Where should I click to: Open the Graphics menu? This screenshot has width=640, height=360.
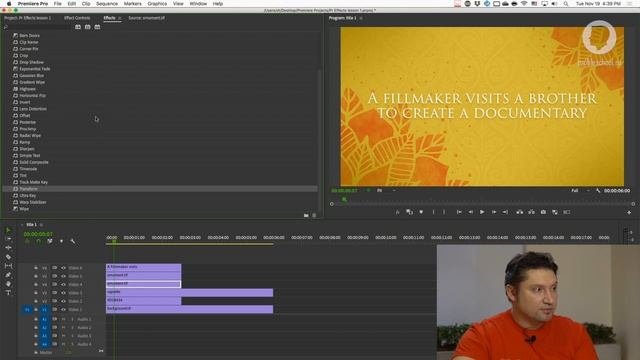(157, 4)
